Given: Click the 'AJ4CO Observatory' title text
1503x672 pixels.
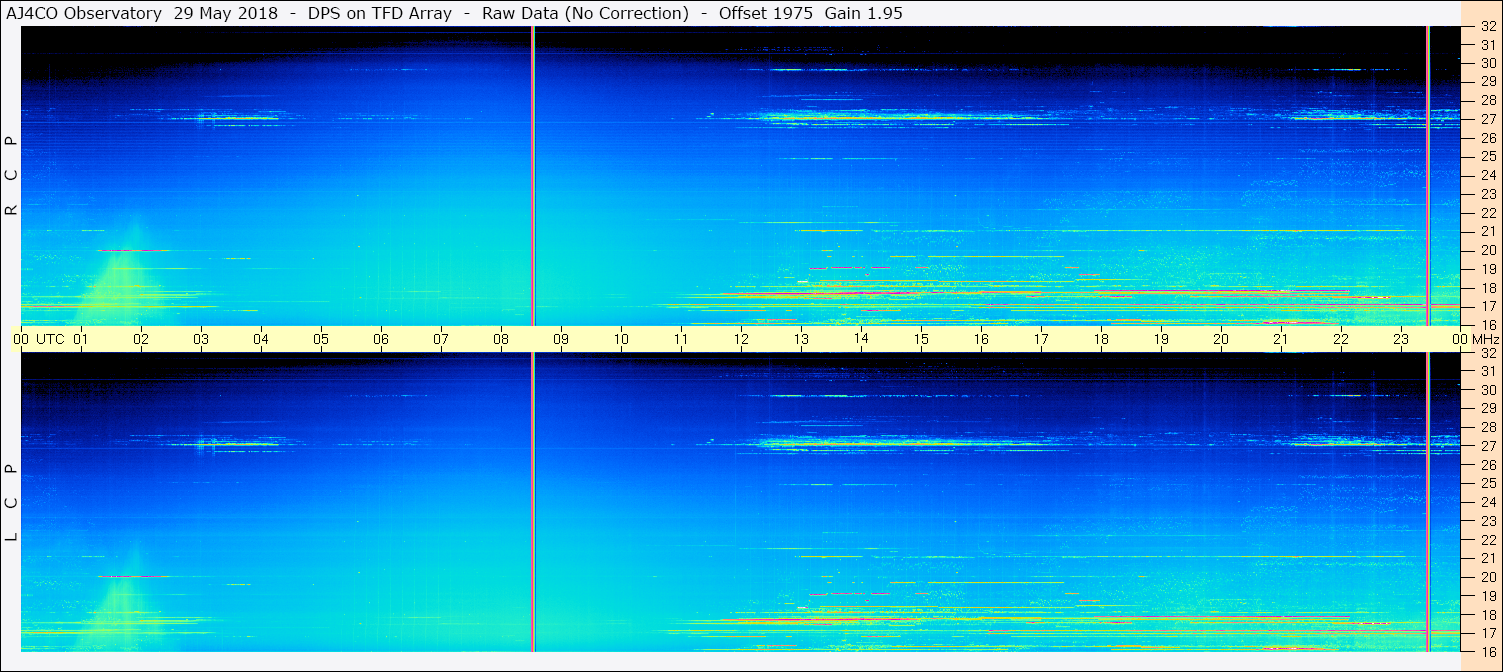Looking at the screenshot, I should 84,13.
